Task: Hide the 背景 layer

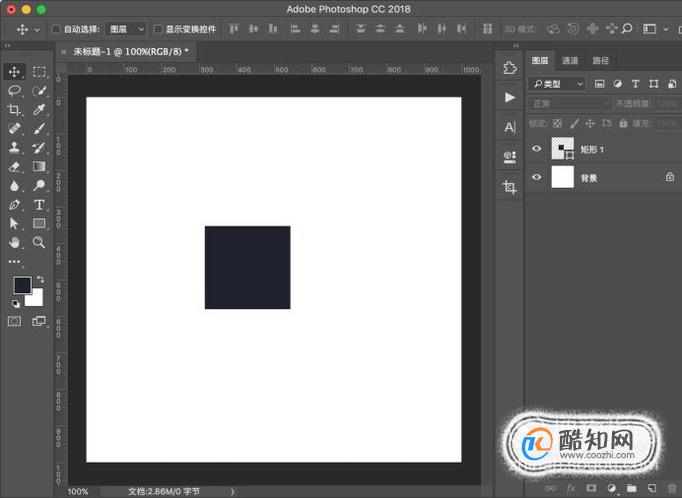Action: 536,177
